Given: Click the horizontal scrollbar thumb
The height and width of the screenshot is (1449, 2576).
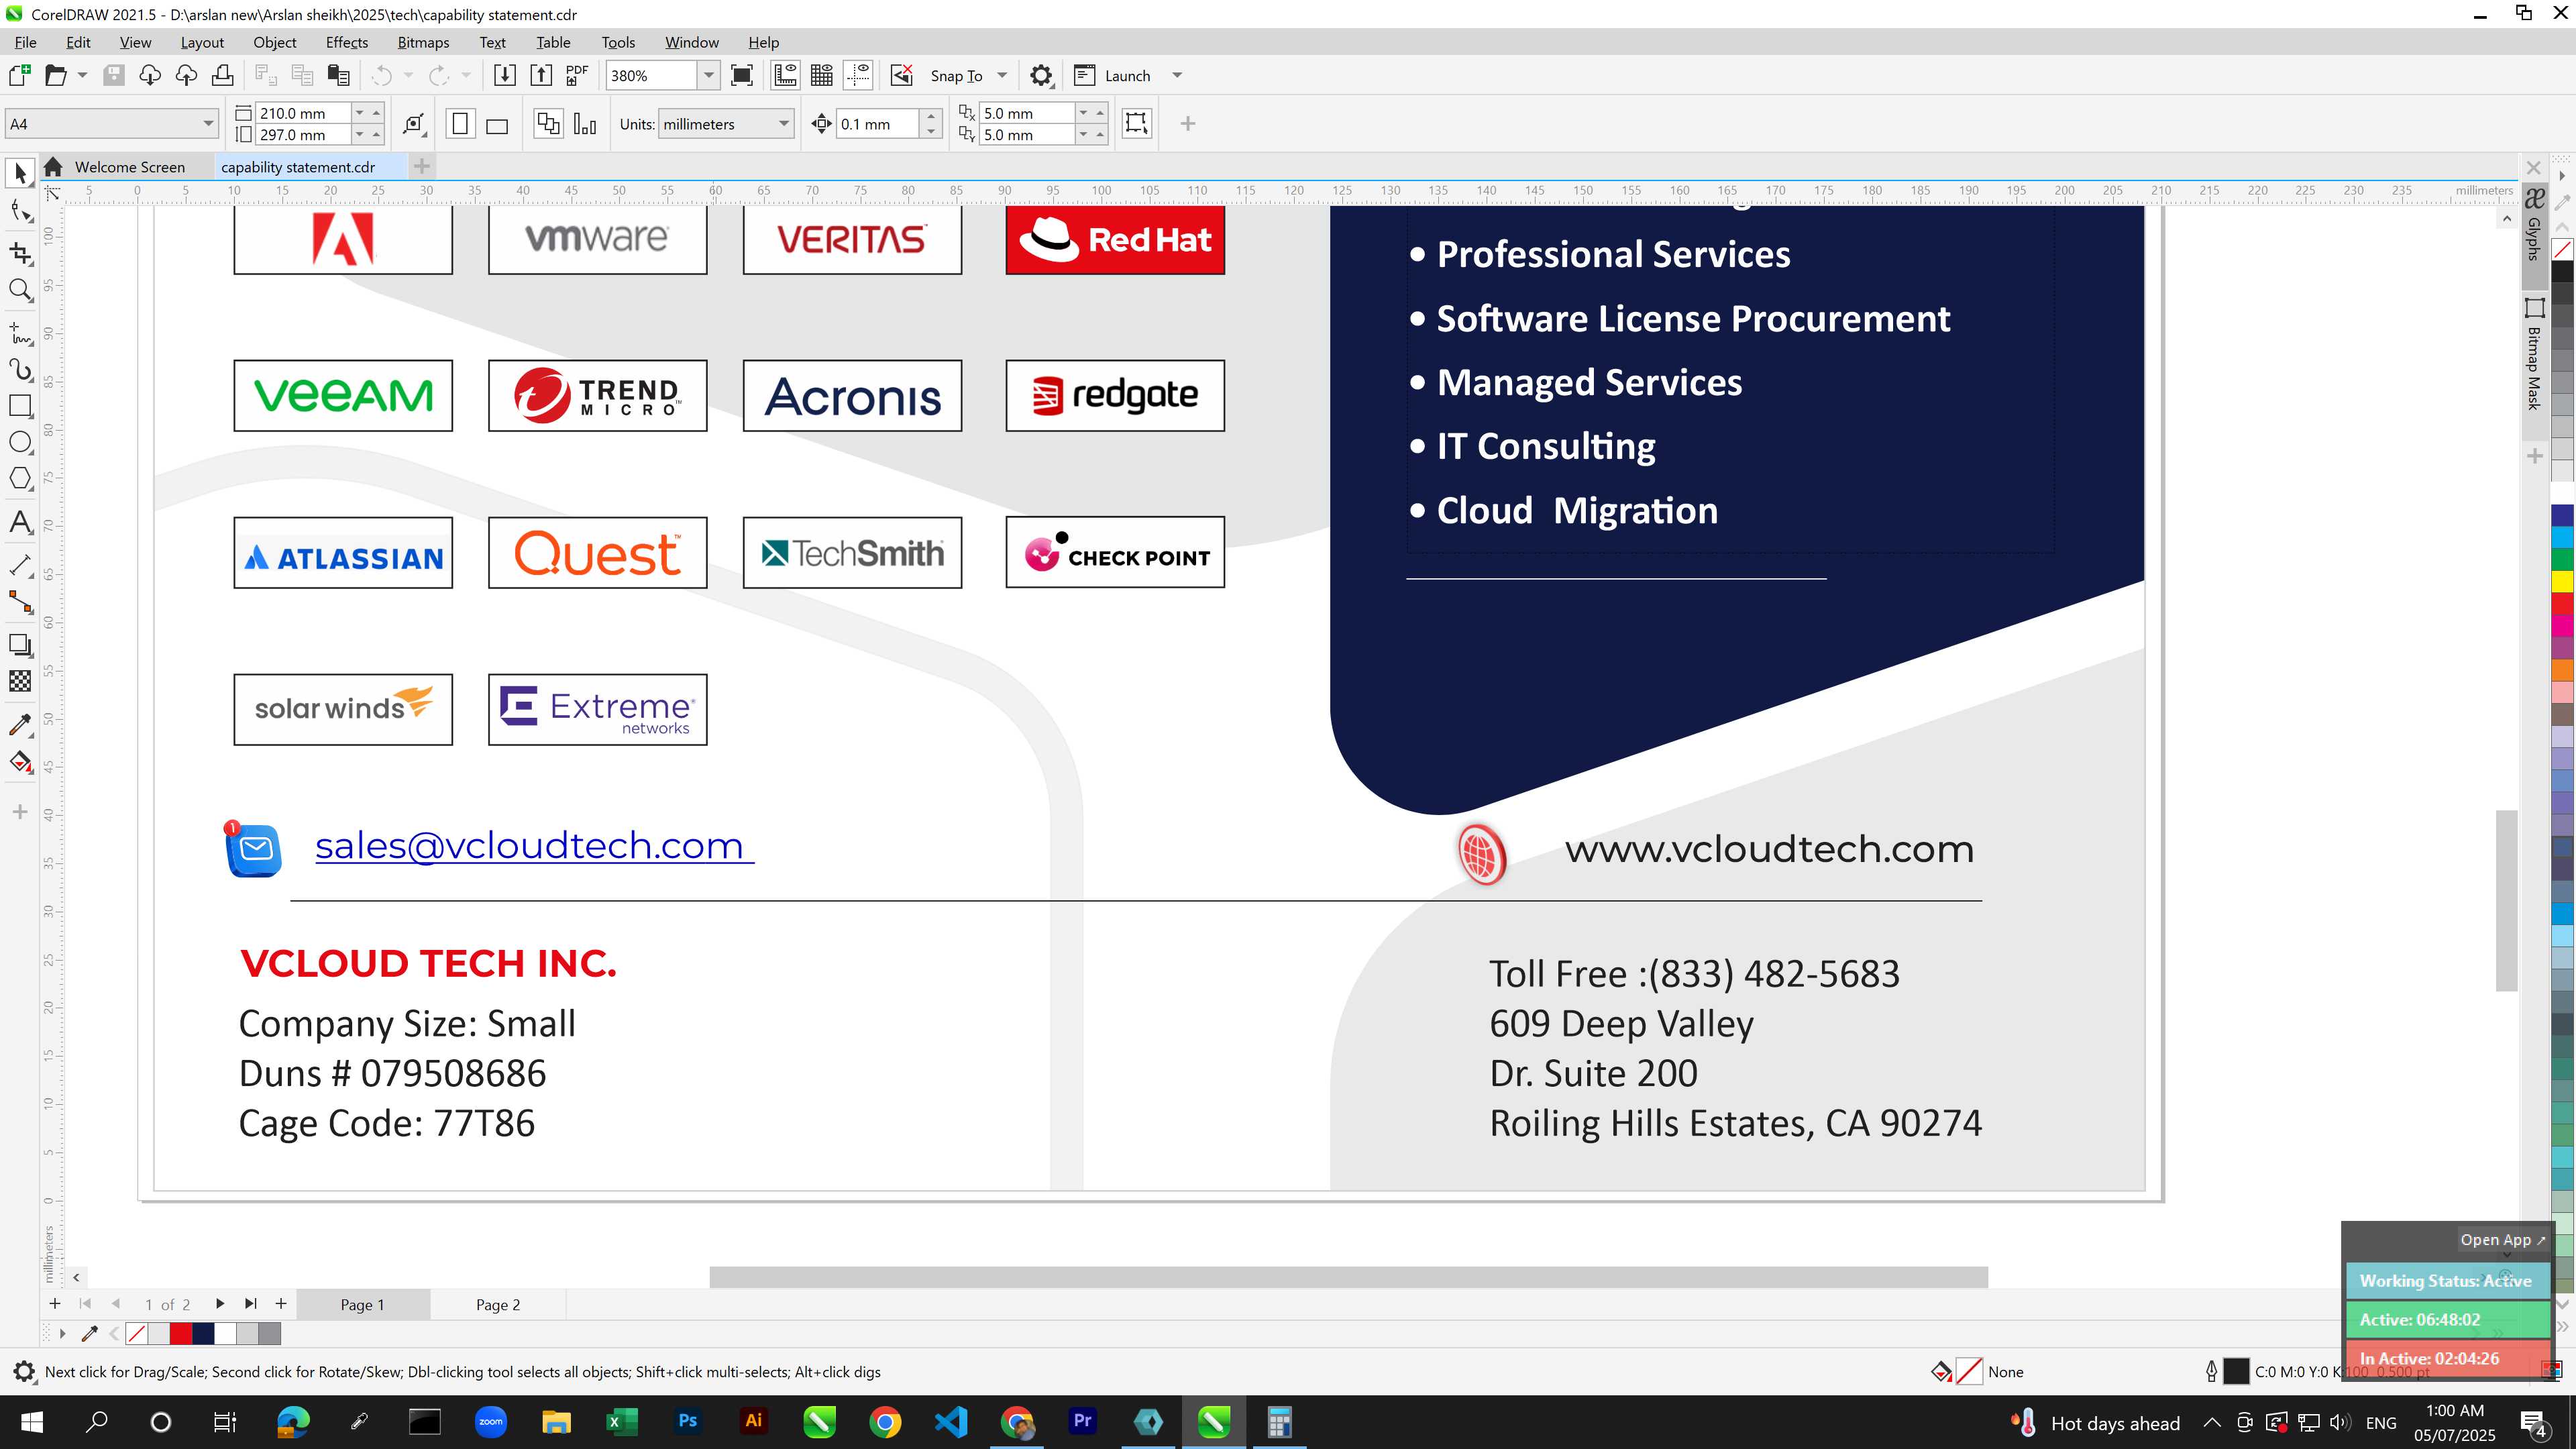Looking at the screenshot, I should click(1348, 1277).
